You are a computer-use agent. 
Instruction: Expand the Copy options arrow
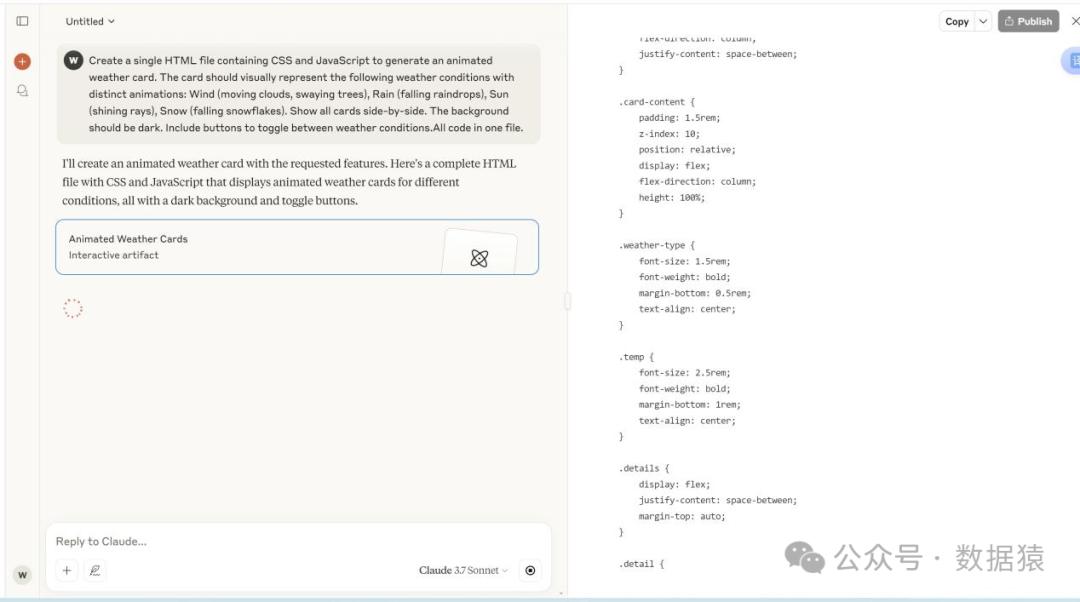(x=984, y=21)
